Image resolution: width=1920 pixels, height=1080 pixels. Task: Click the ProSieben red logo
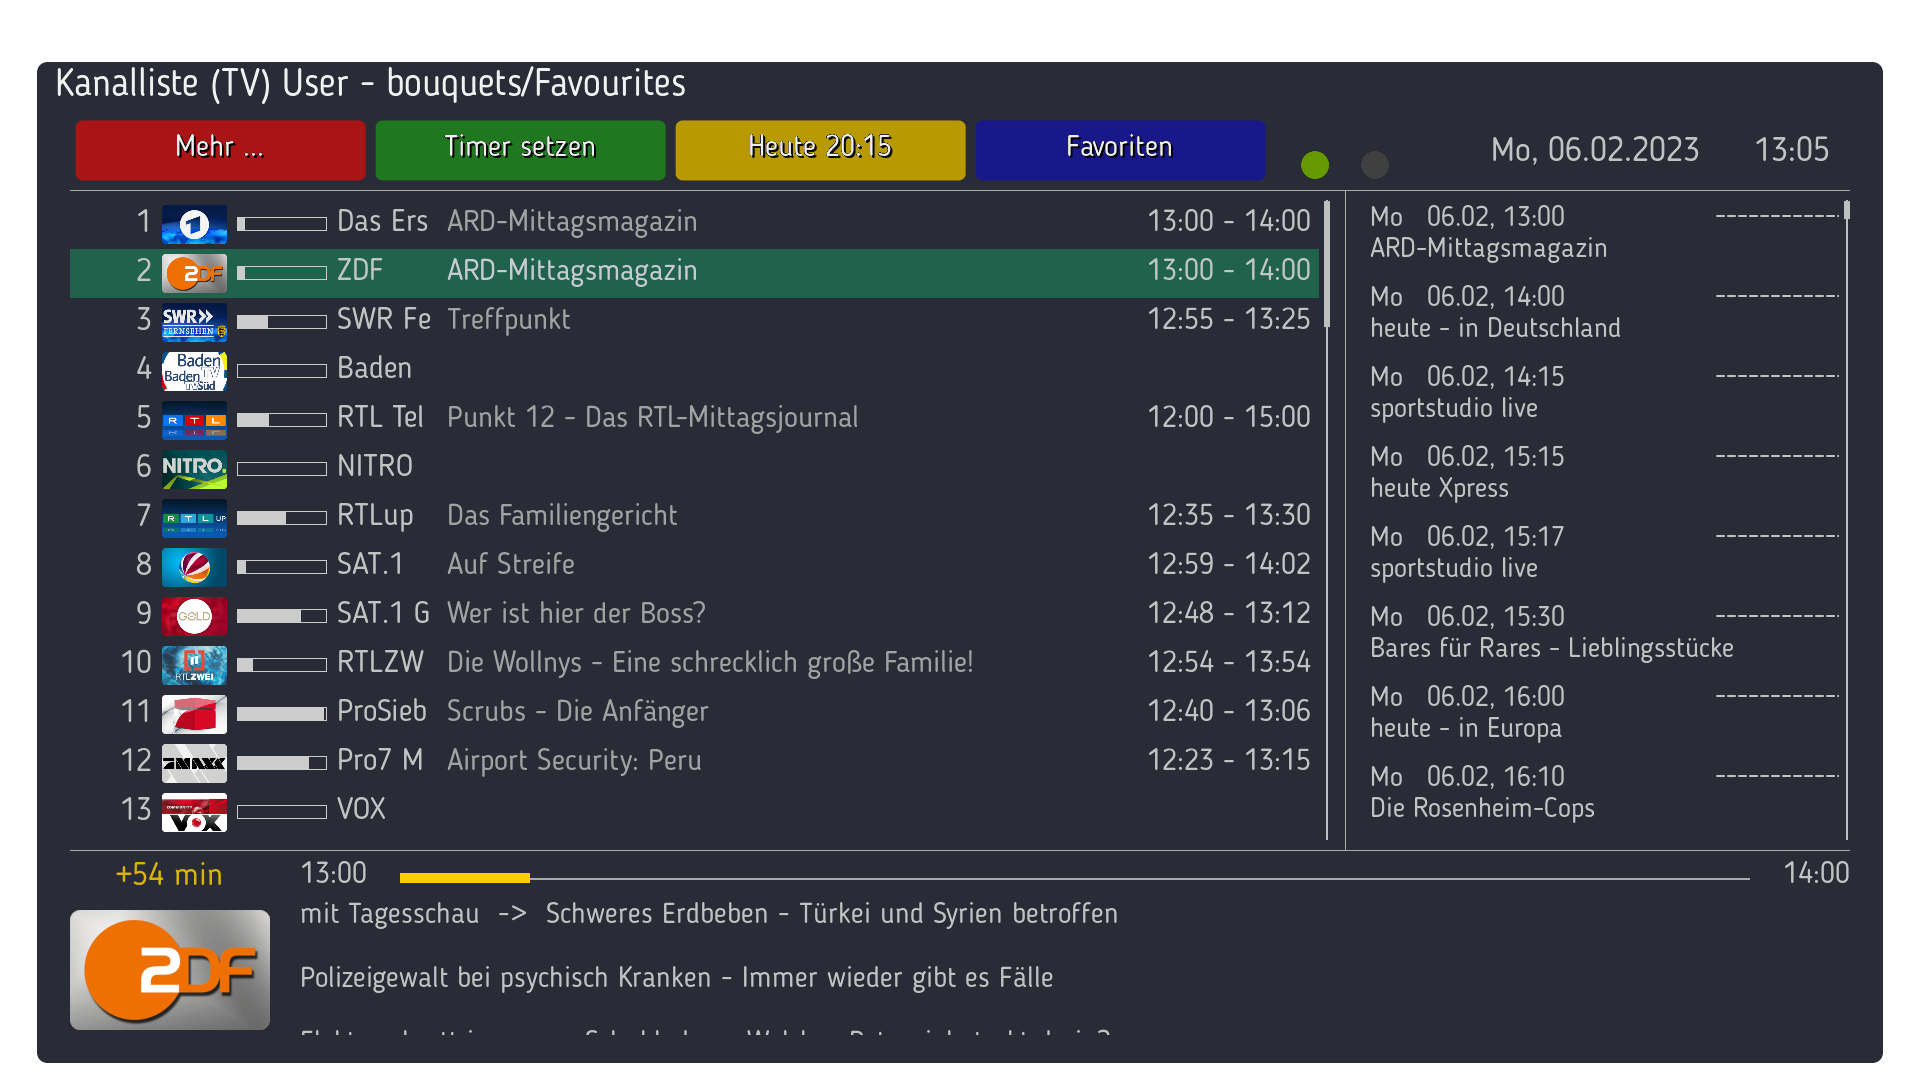tap(194, 714)
